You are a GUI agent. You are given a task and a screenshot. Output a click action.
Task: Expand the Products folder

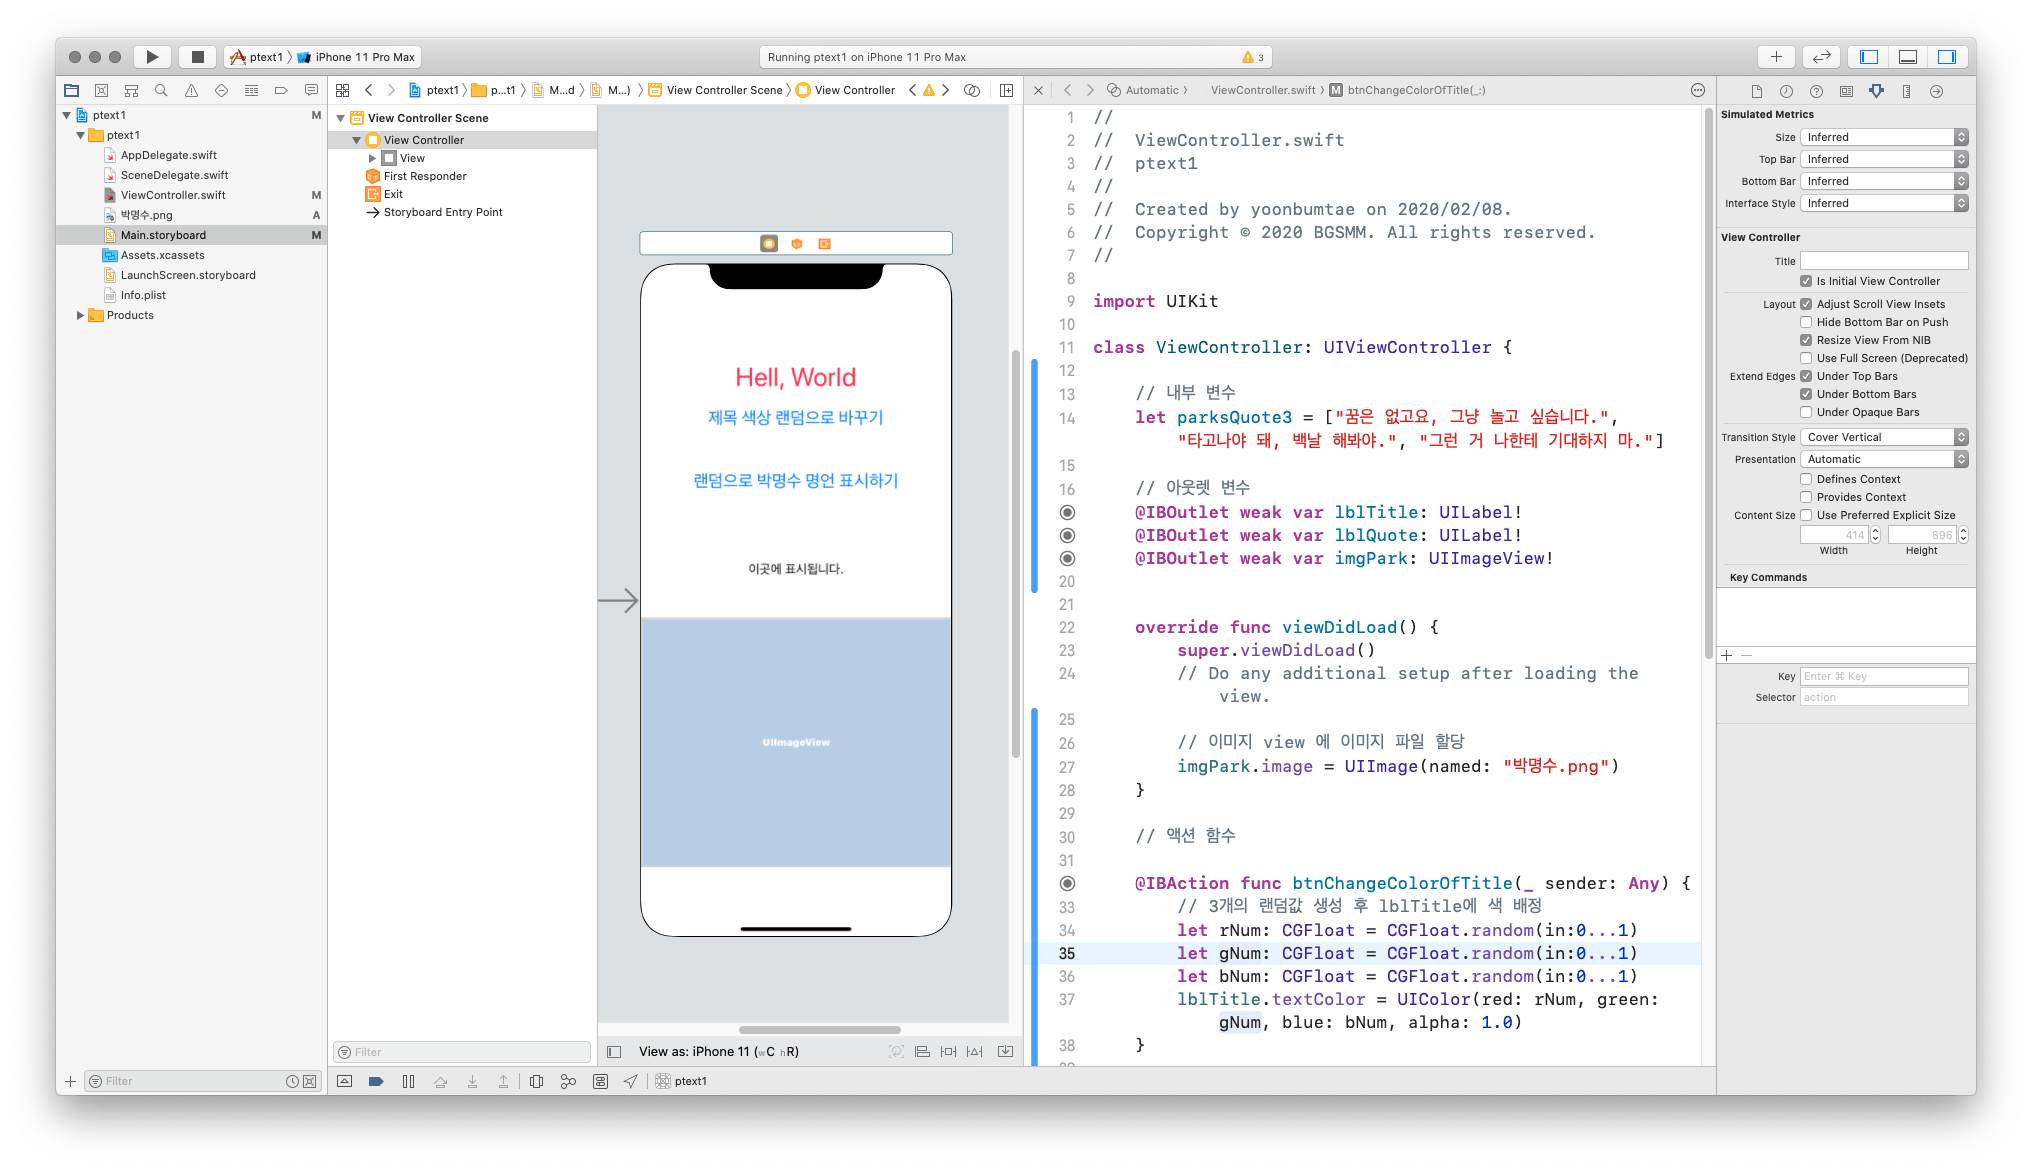tap(81, 315)
